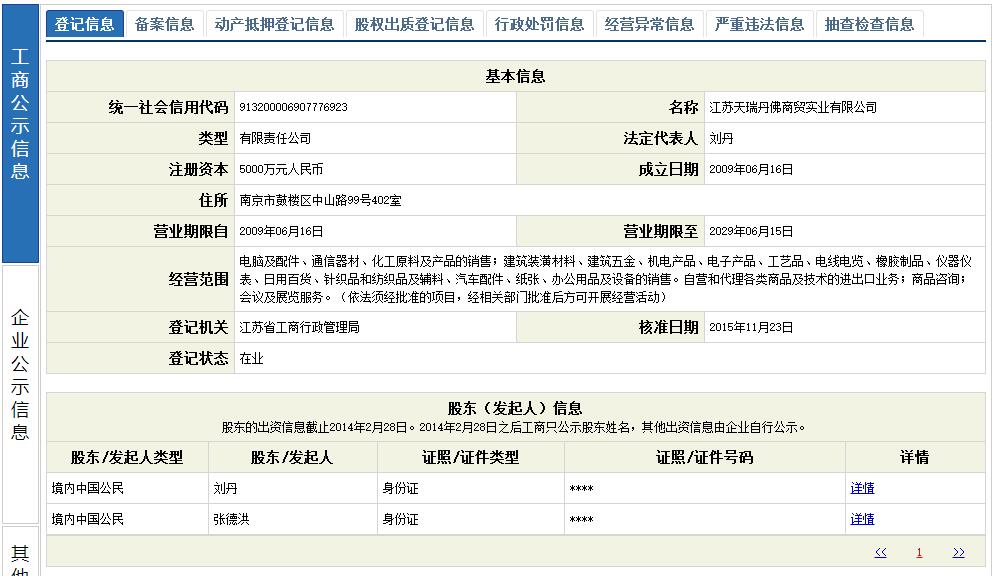Click the 基本信息 section header
This screenshot has height=576, width=993.
click(x=516, y=76)
